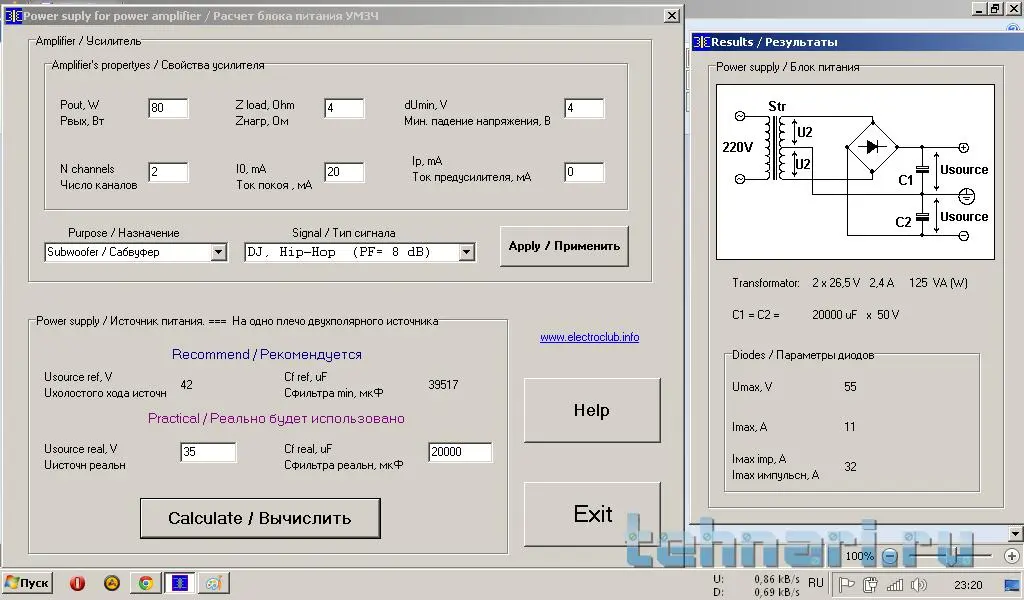Click the Usource real, V field
This screenshot has width=1024, height=600.
pos(208,452)
